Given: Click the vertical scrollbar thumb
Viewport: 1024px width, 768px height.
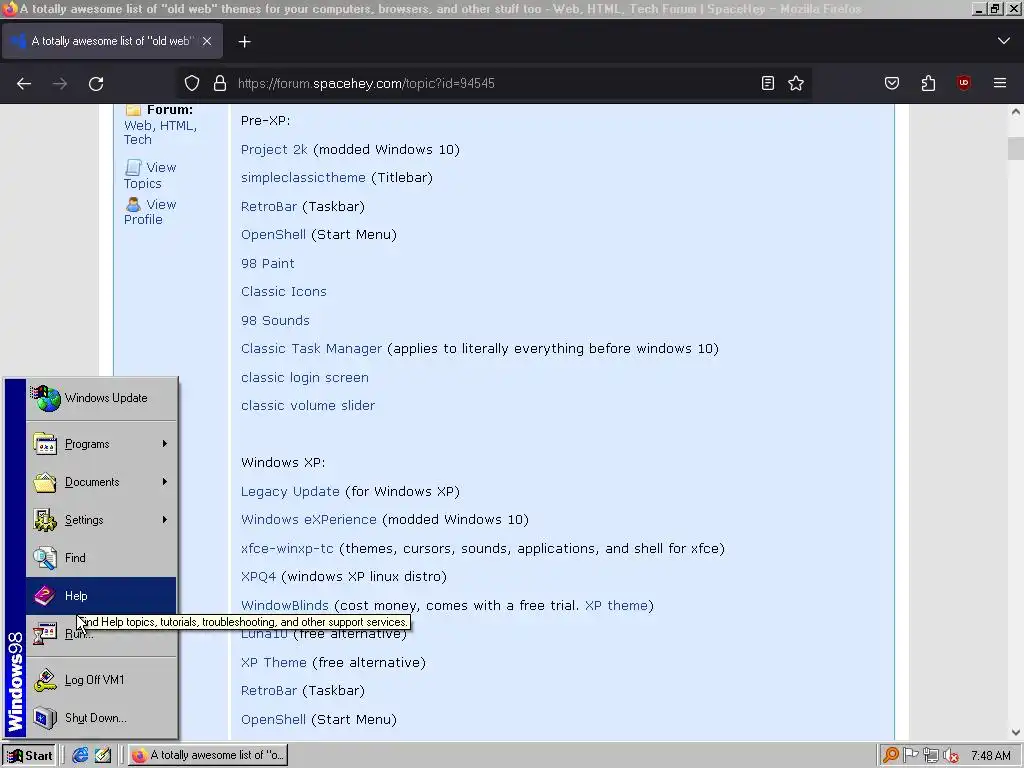Looking at the screenshot, I should click(x=1016, y=148).
